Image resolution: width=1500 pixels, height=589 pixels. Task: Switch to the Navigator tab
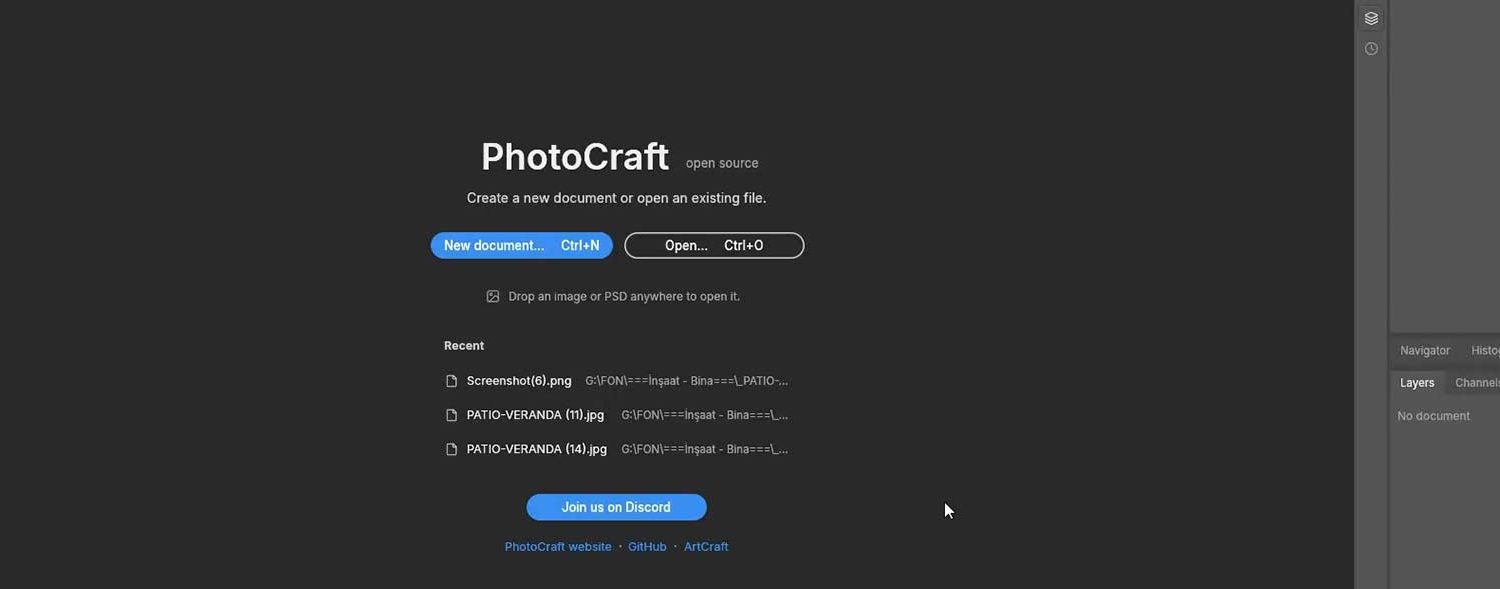pos(1425,351)
